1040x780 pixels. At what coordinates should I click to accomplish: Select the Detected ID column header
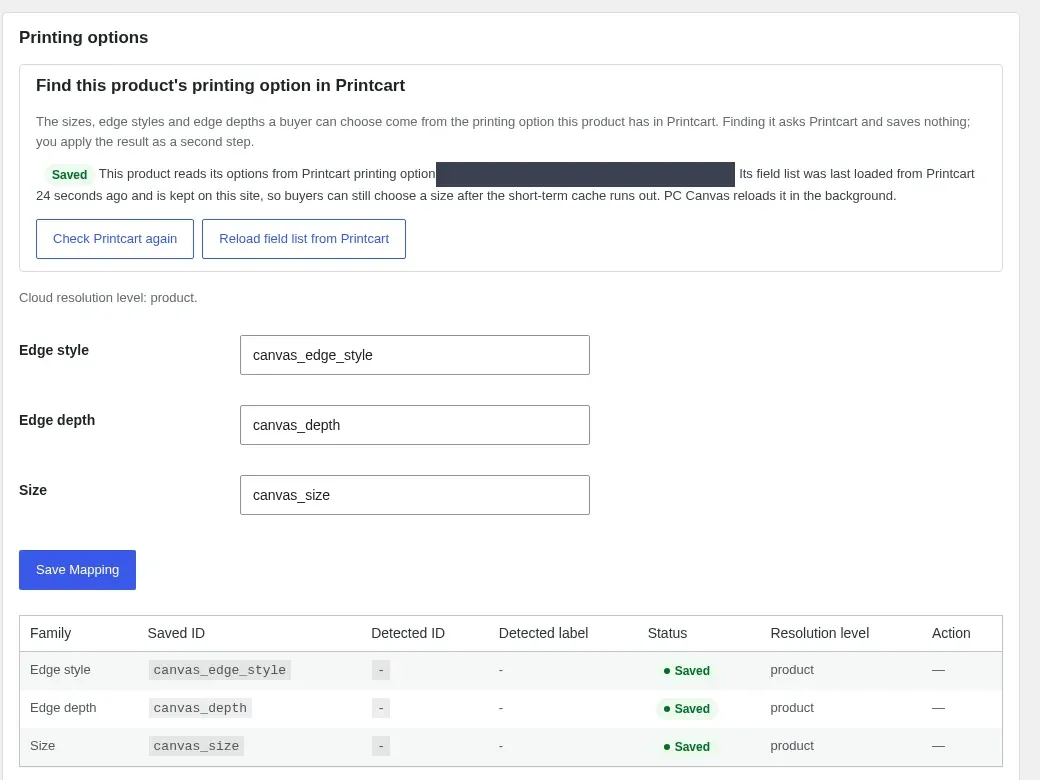pos(408,633)
